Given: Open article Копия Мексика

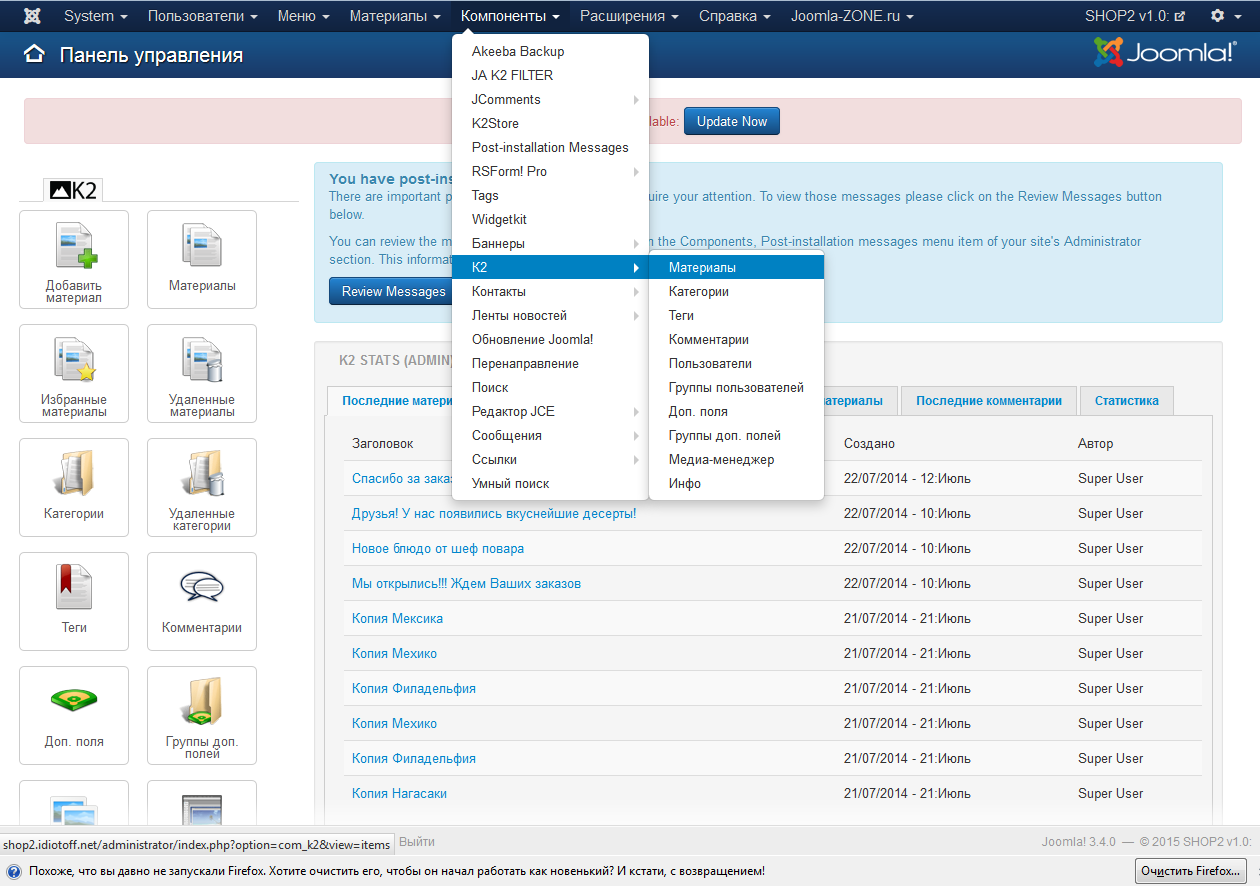Looking at the screenshot, I should pyautogui.click(x=397, y=618).
